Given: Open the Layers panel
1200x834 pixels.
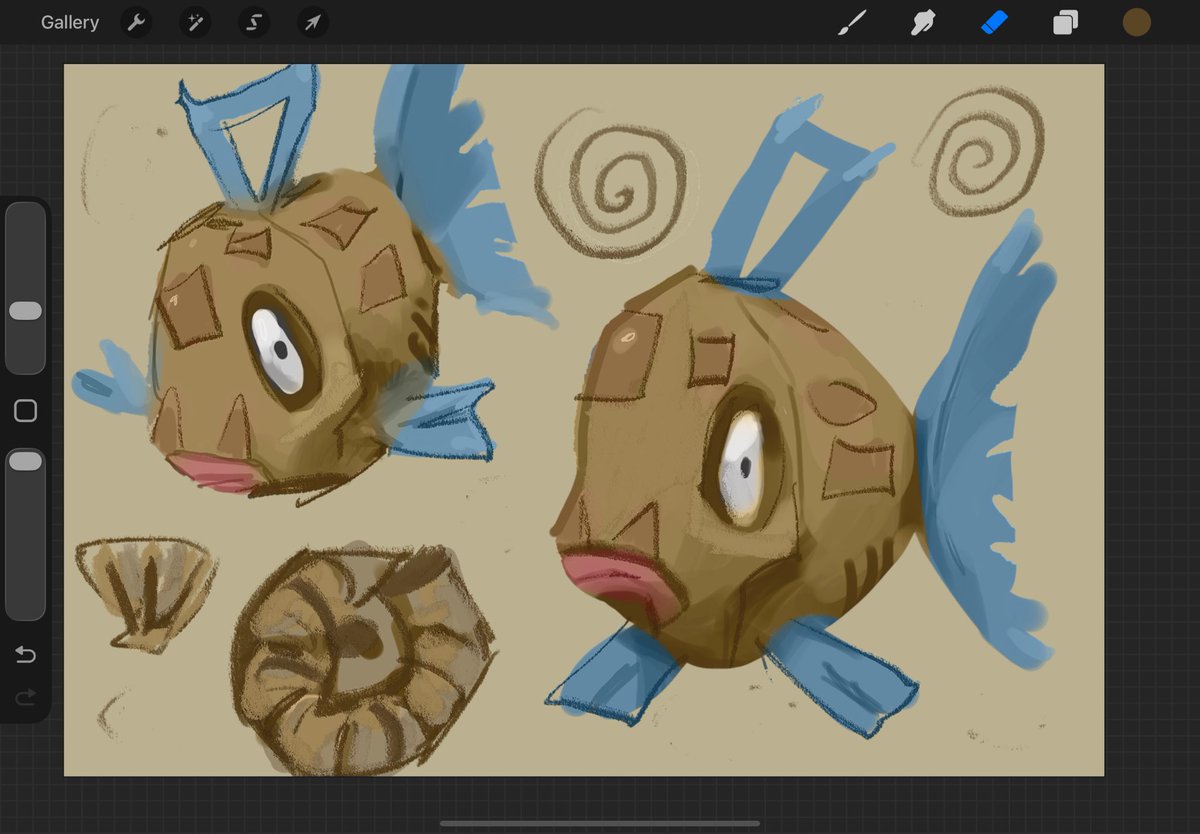Looking at the screenshot, I should pyautogui.click(x=1065, y=22).
